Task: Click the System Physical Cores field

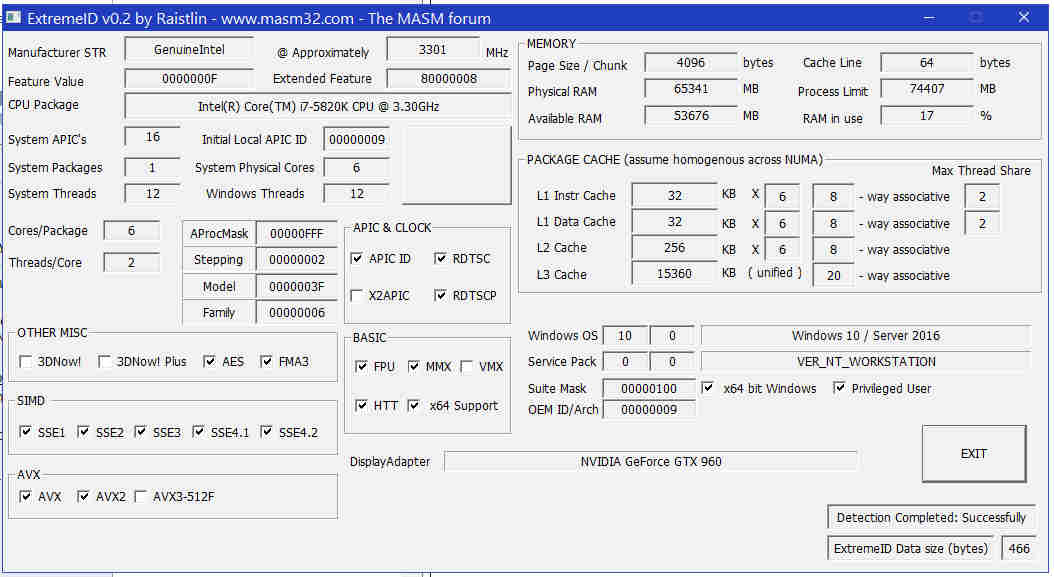Action: point(356,167)
